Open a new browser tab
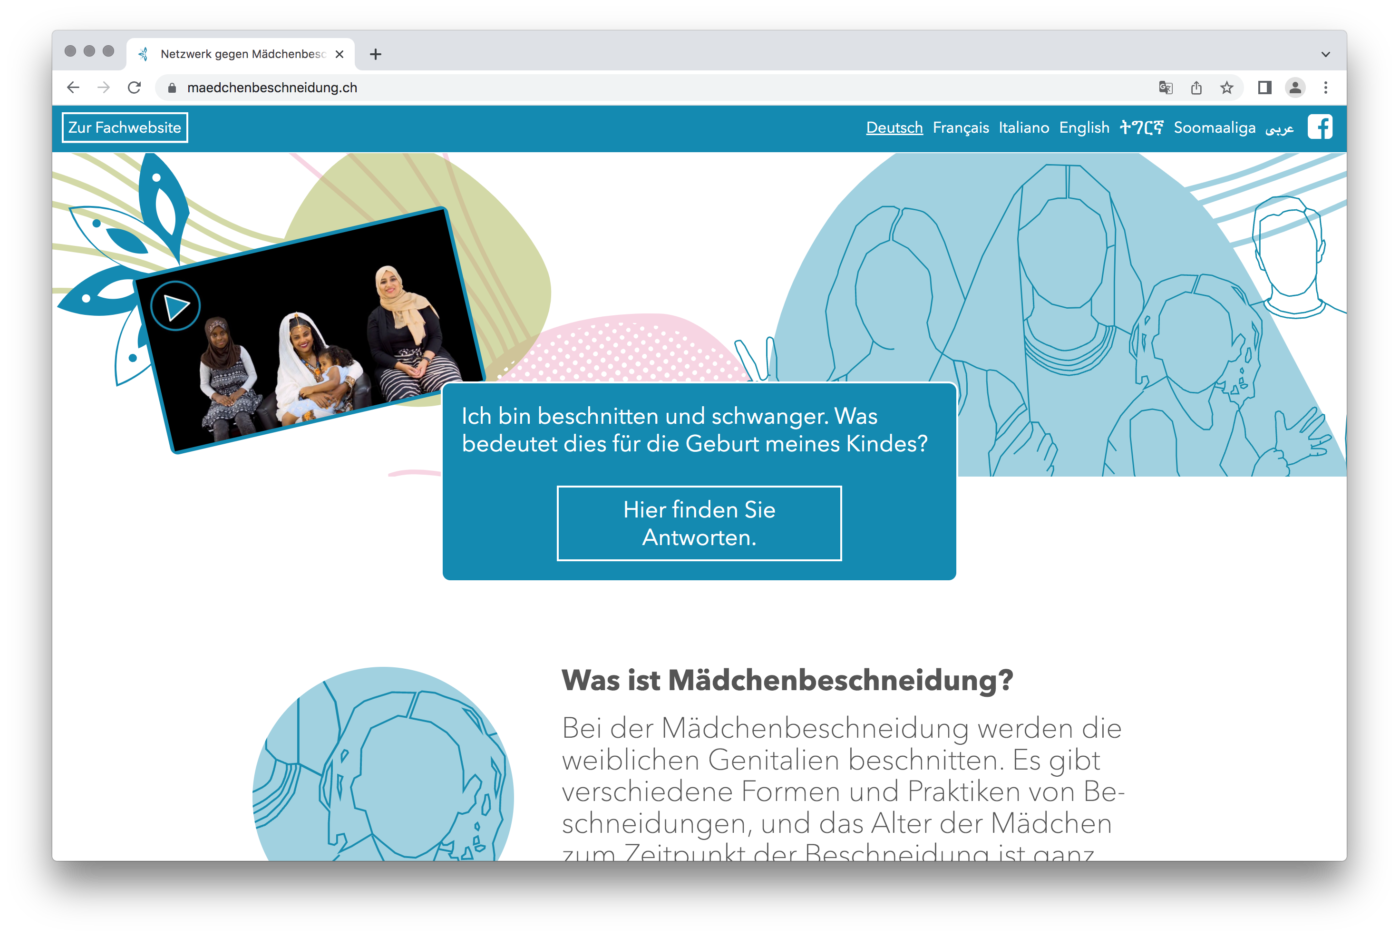Viewport: 1400px width, 937px height. pyautogui.click(x=375, y=54)
